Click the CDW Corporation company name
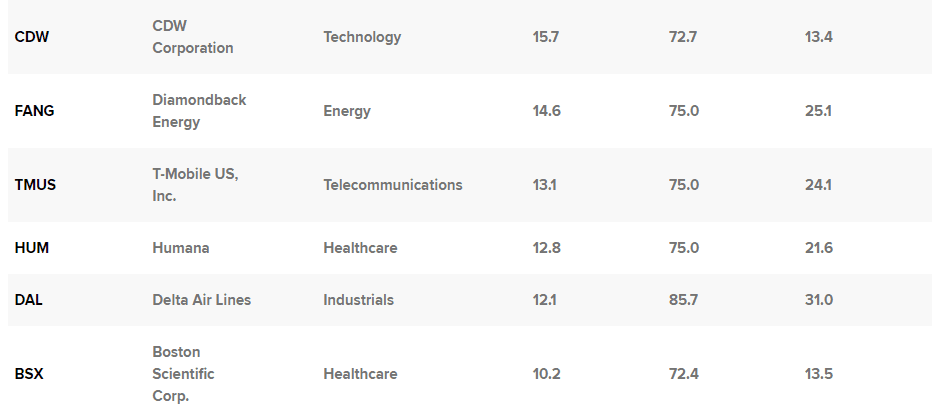932x414 pixels. [193, 37]
